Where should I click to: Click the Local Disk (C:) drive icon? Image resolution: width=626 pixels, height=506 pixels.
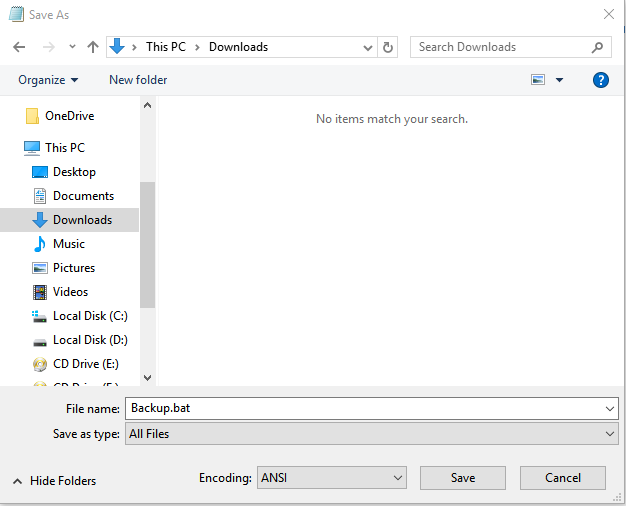click(x=40, y=317)
